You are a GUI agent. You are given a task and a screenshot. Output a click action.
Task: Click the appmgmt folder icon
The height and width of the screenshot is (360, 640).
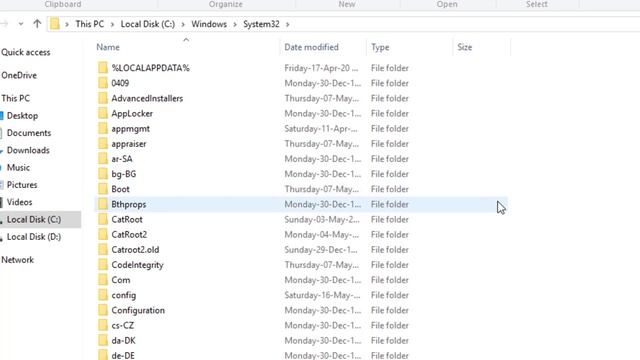point(103,128)
